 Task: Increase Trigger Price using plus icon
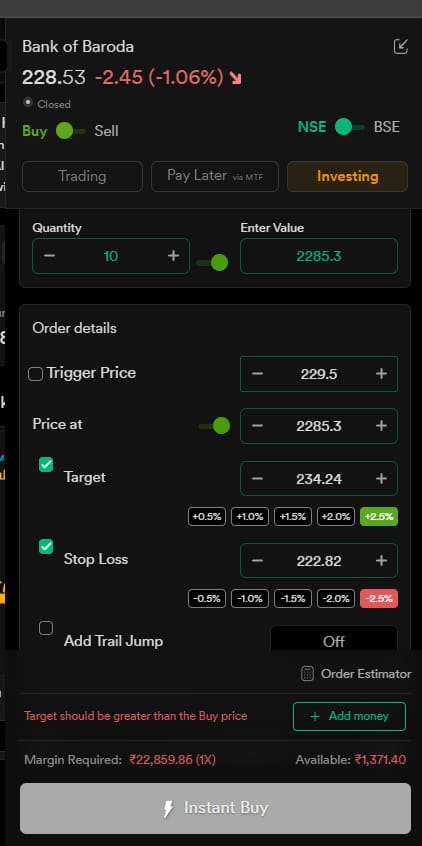click(381, 373)
